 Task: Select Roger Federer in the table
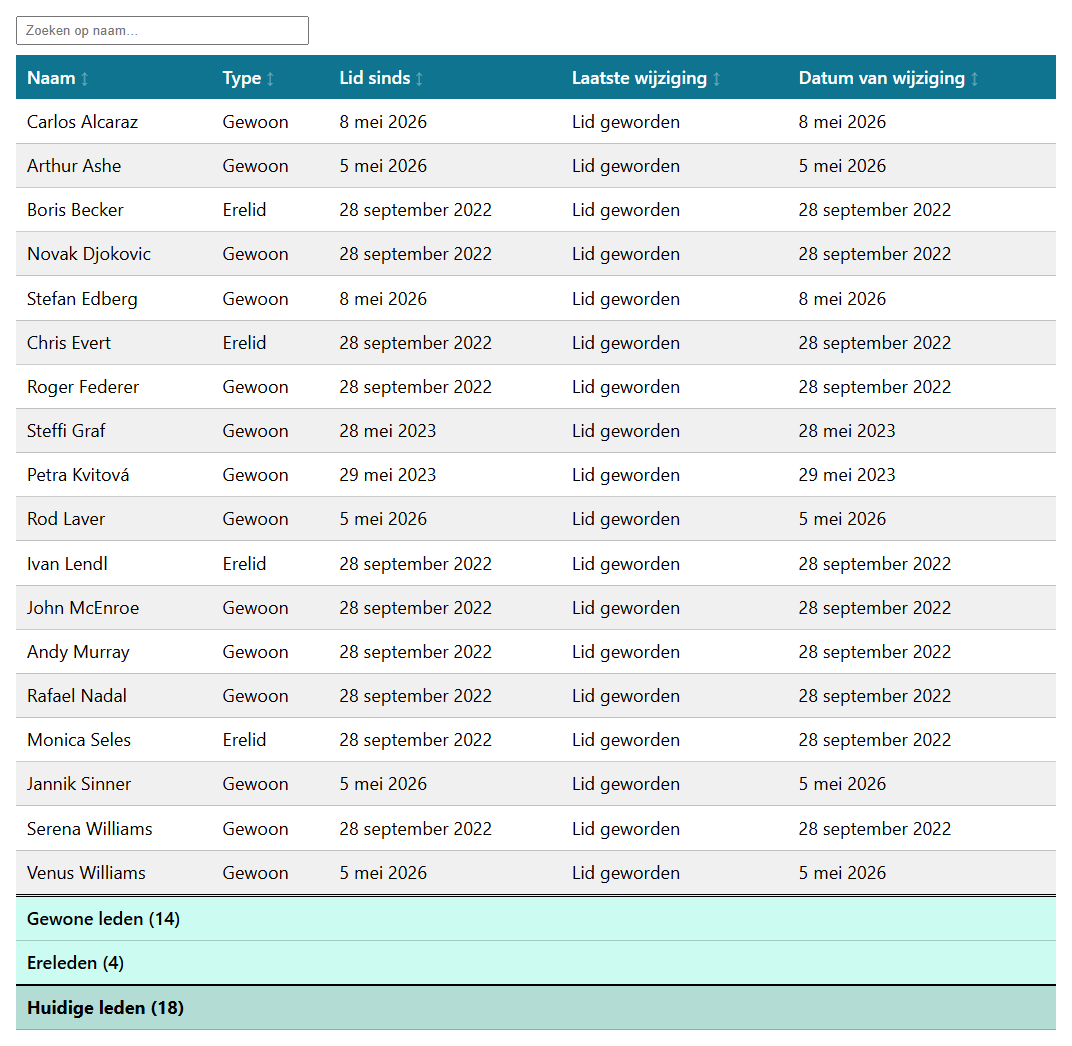point(83,387)
